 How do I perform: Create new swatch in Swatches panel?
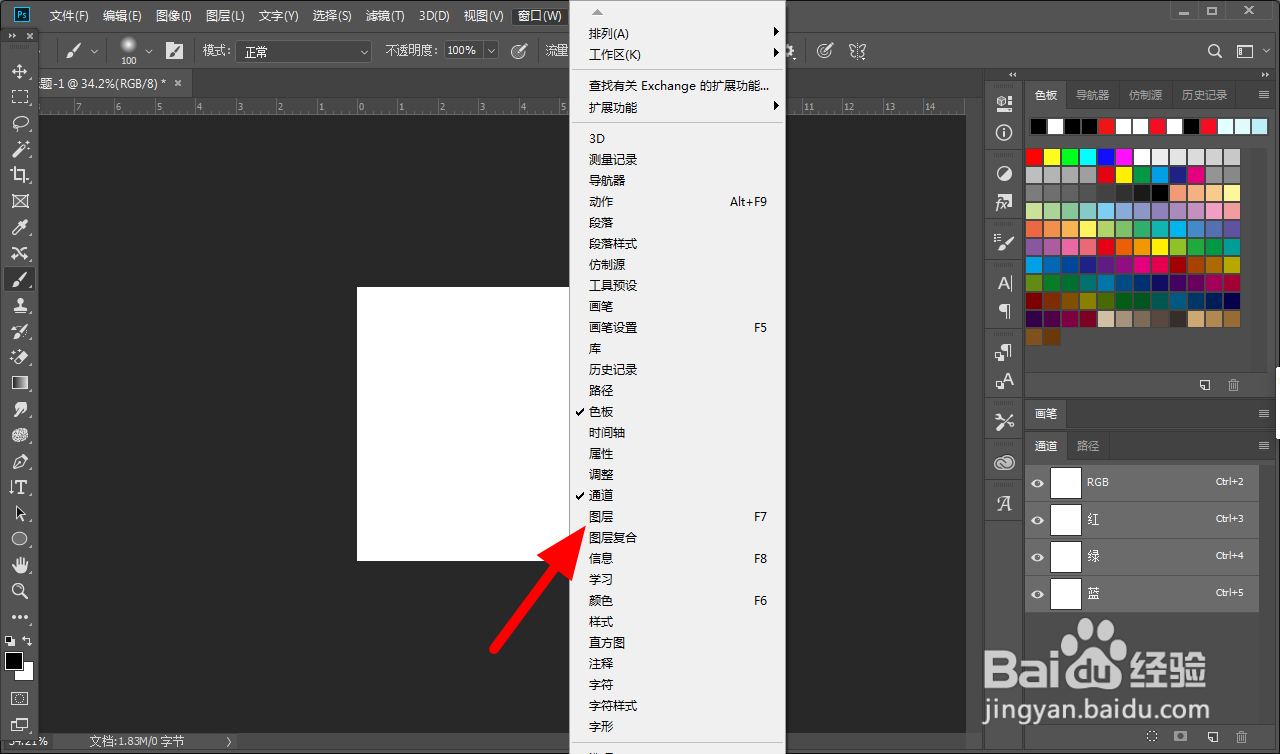coord(1205,385)
